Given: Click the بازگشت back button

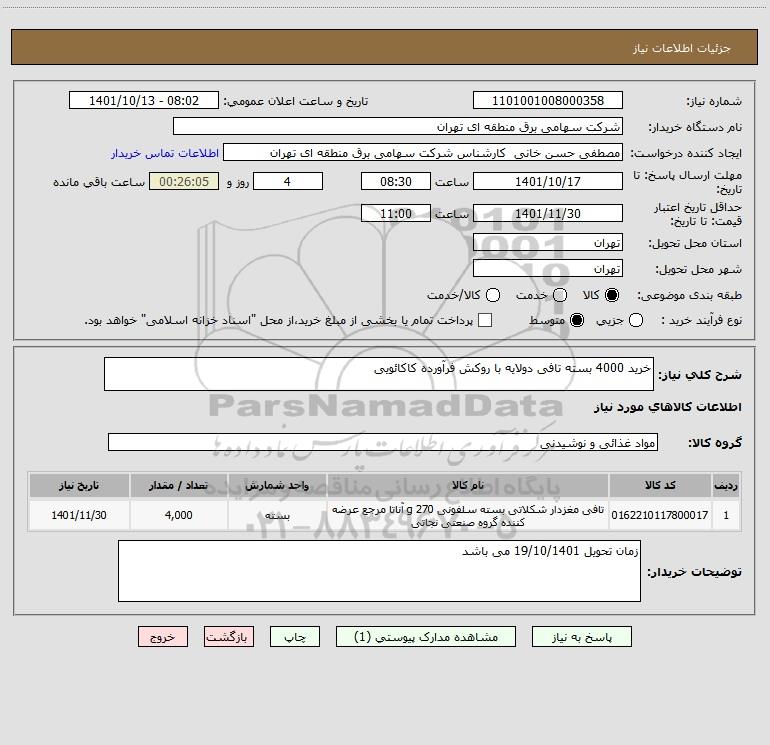Looking at the screenshot, I should click(229, 636).
